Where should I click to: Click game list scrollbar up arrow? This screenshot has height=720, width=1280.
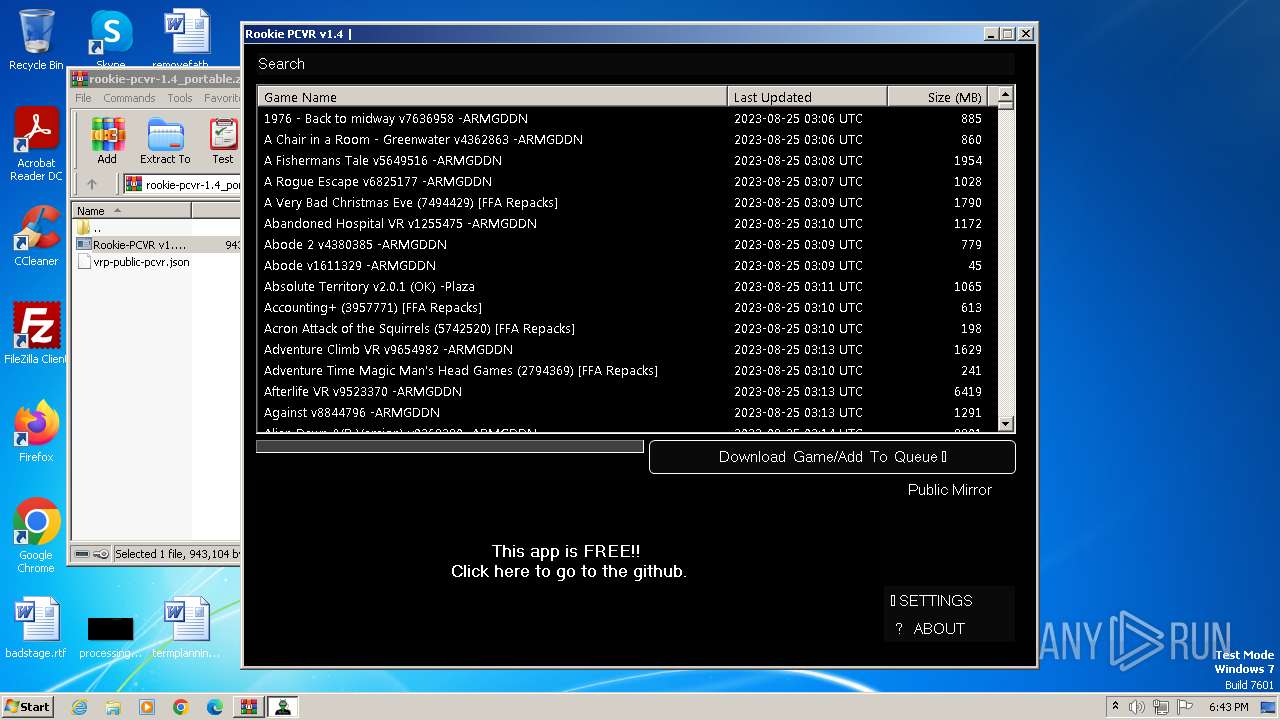point(1006,96)
